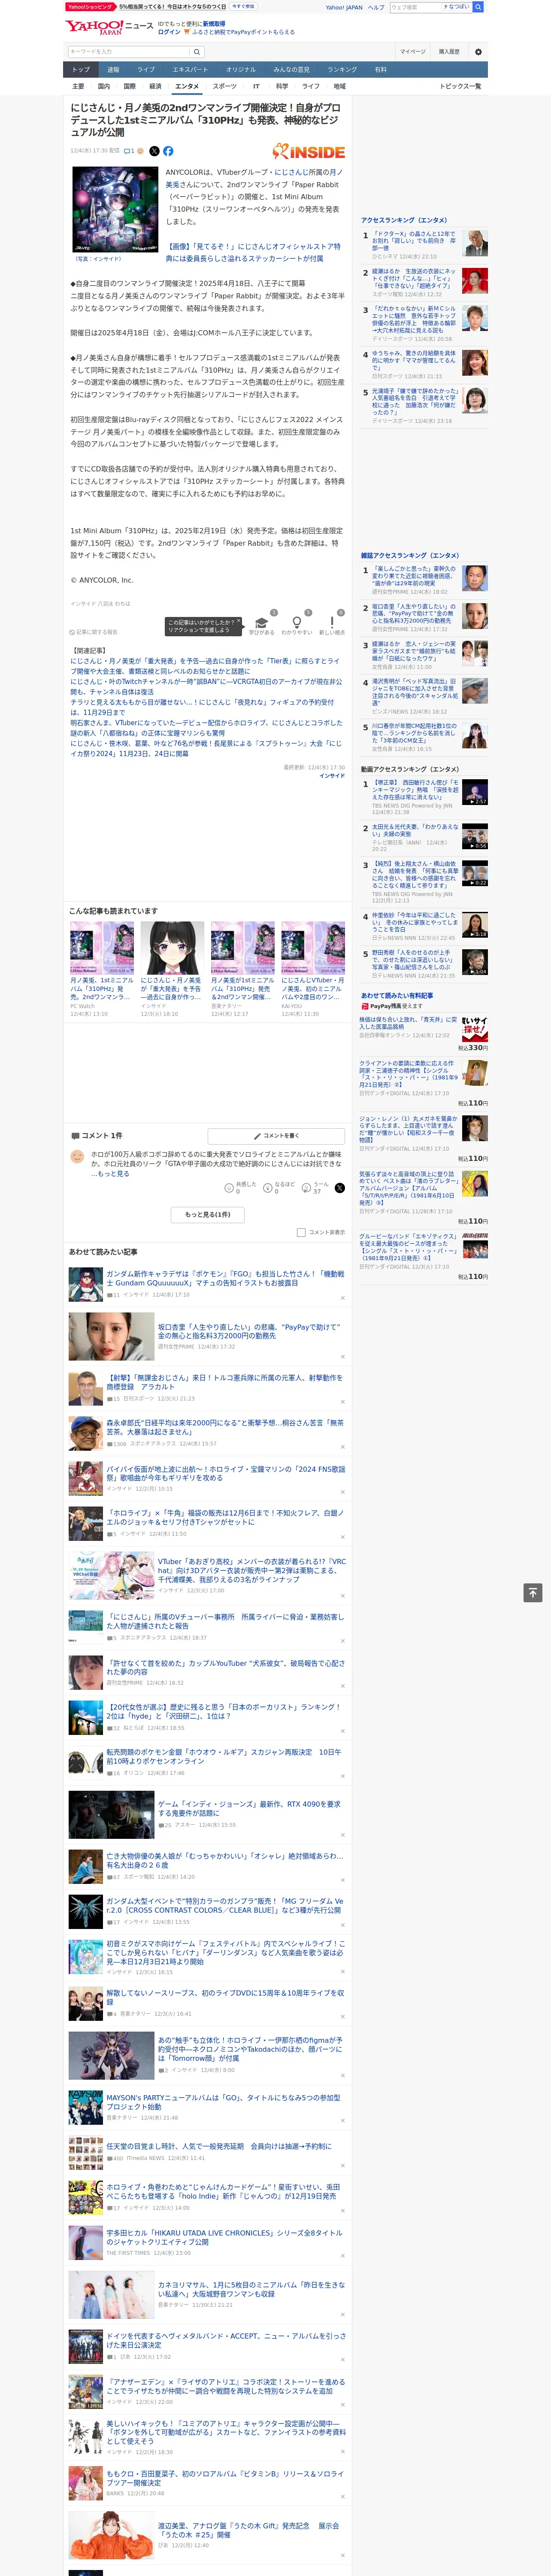Open なつづい dropdown in top search bar
551x2576 pixels.
457,7
